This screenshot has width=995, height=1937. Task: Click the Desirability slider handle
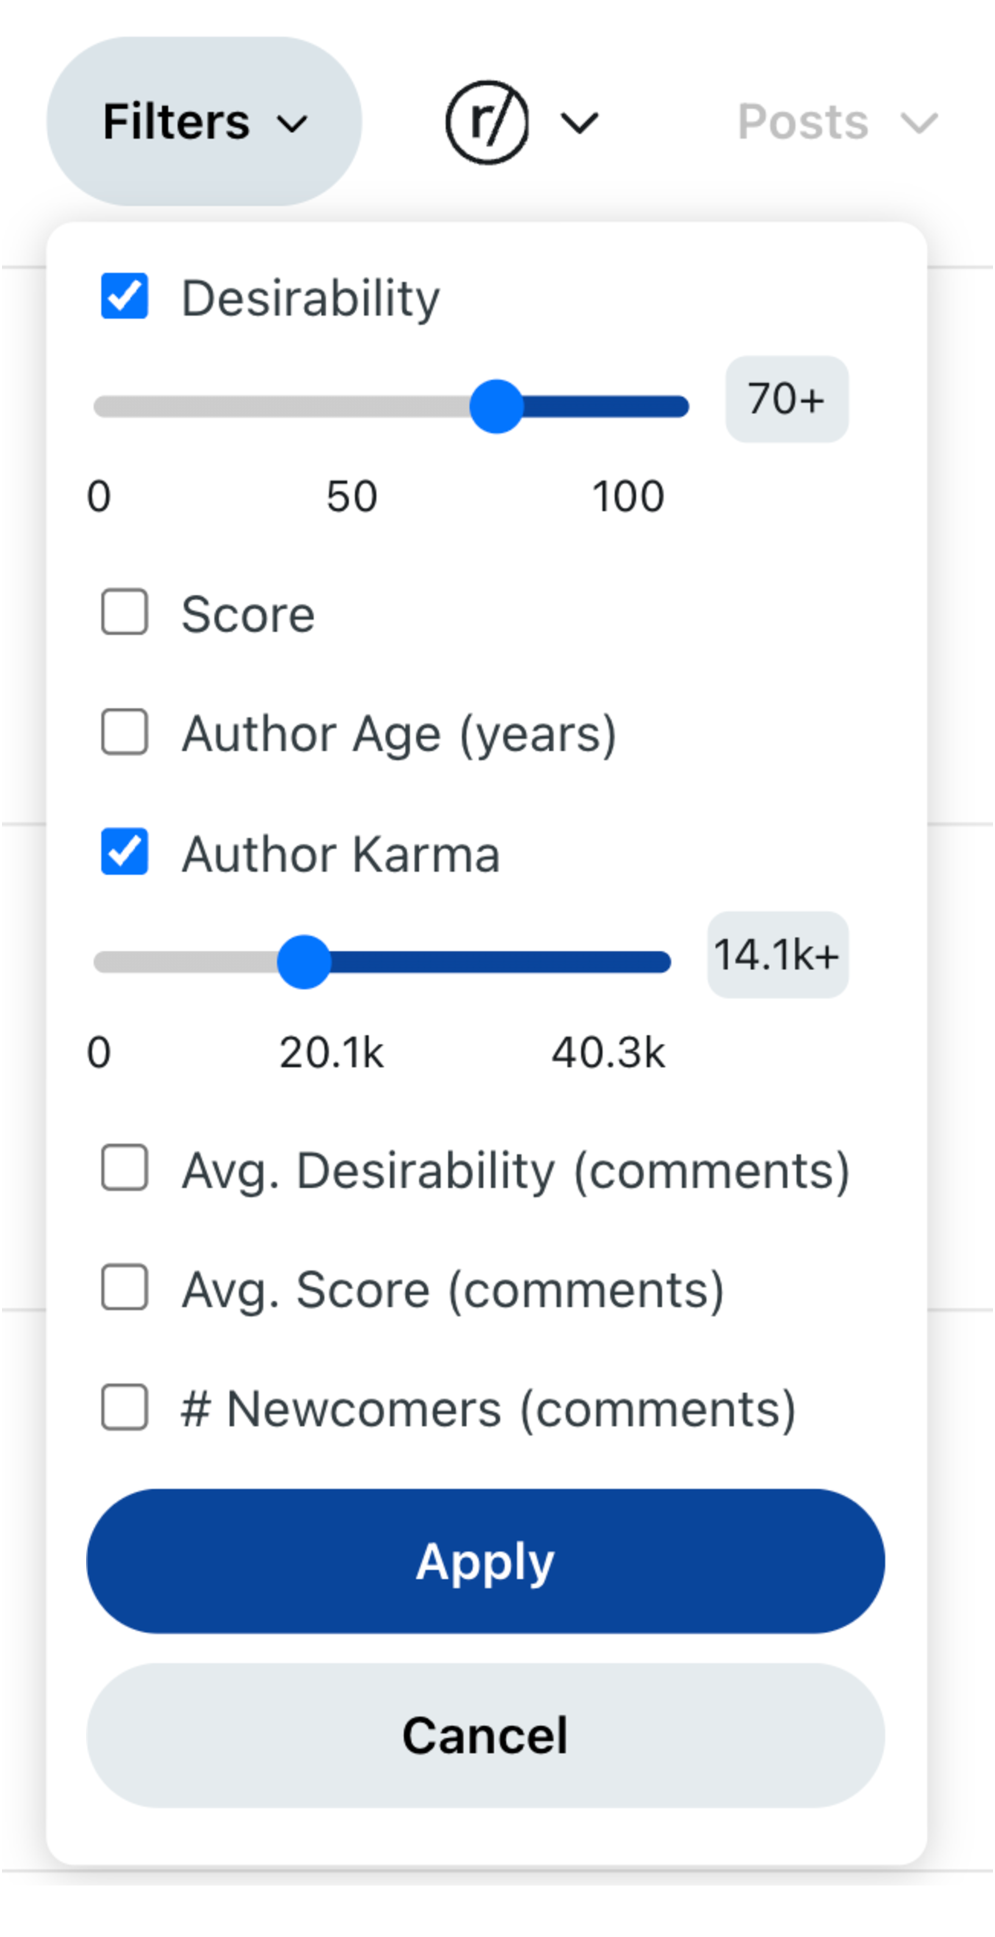click(x=497, y=406)
